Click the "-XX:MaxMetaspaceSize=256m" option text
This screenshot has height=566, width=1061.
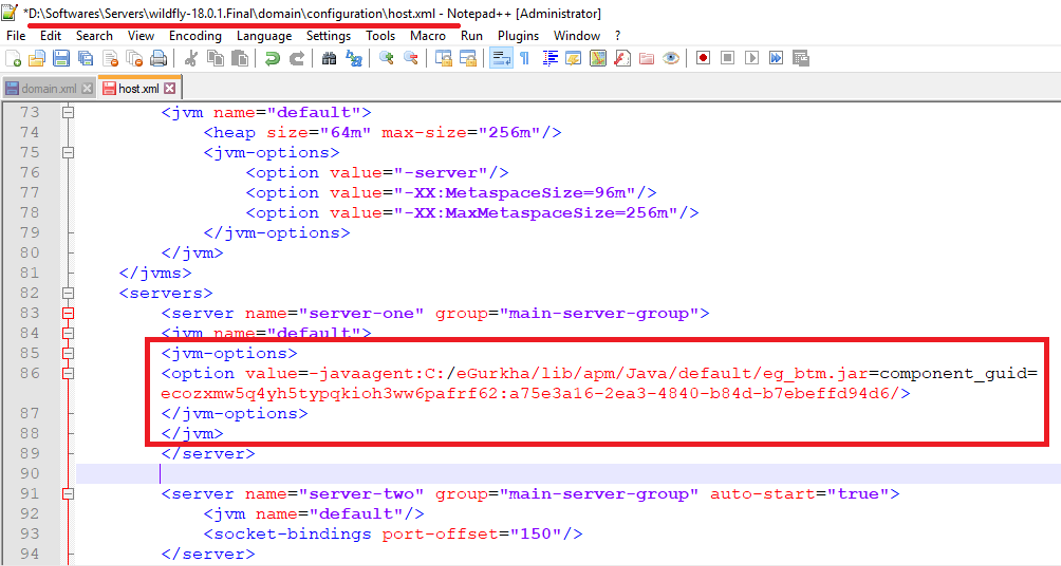(535, 213)
